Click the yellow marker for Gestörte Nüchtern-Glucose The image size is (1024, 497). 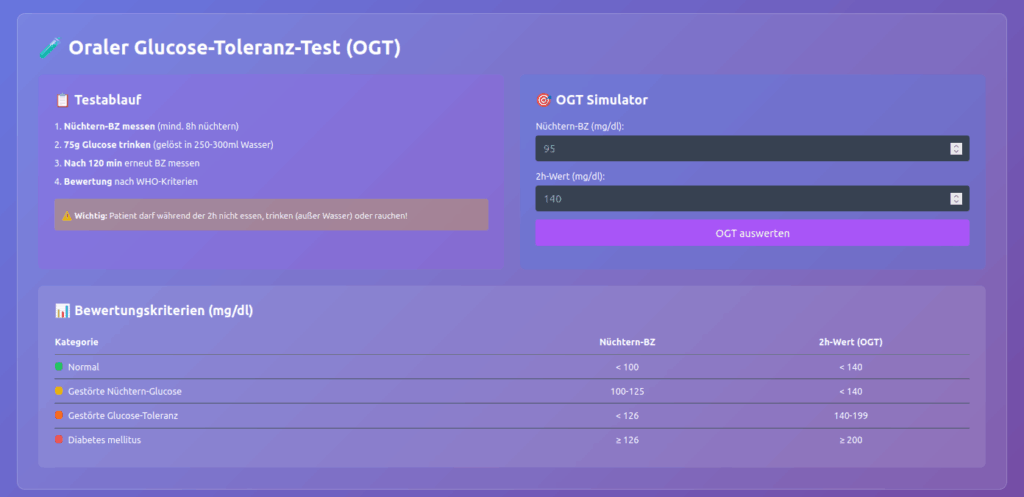[x=59, y=391]
